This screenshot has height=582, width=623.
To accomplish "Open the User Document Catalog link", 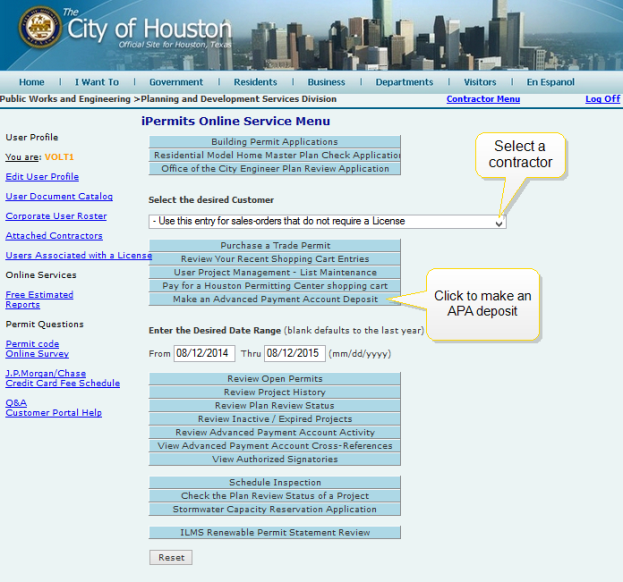I will 59,196.
